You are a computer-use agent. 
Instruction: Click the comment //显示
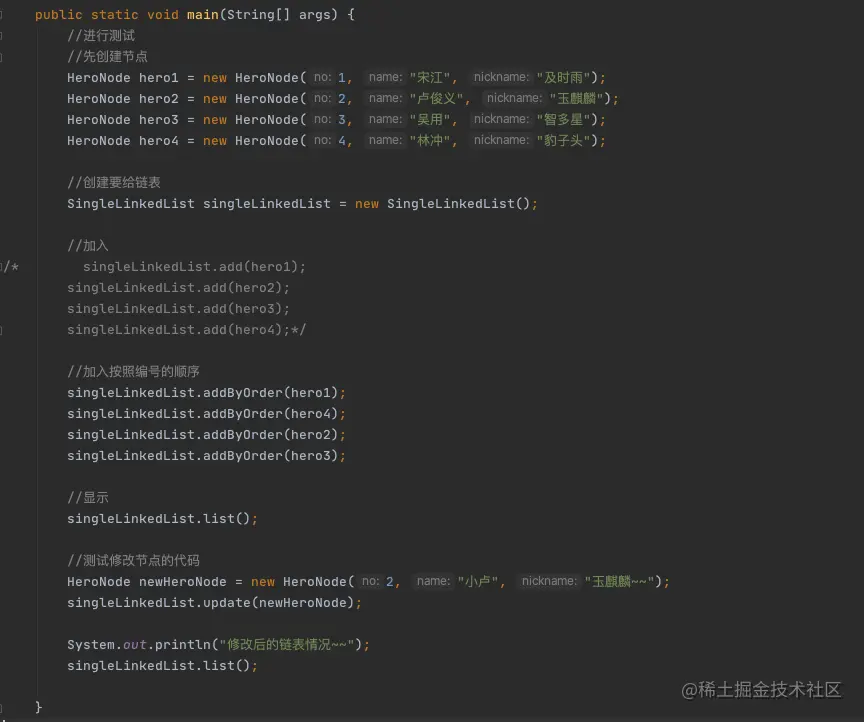88,498
